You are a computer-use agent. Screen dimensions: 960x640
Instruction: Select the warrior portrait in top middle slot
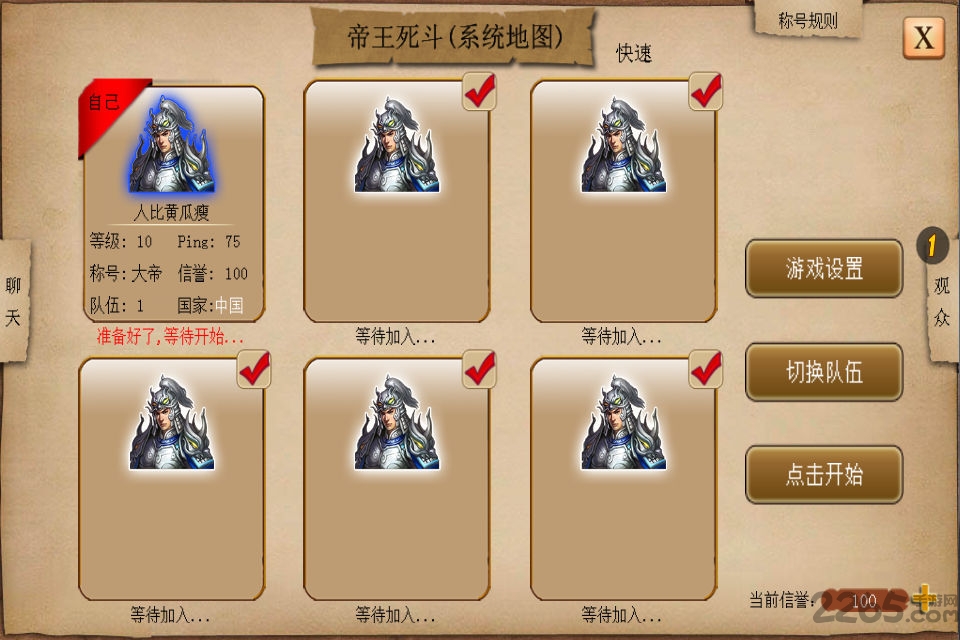coord(397,145)
